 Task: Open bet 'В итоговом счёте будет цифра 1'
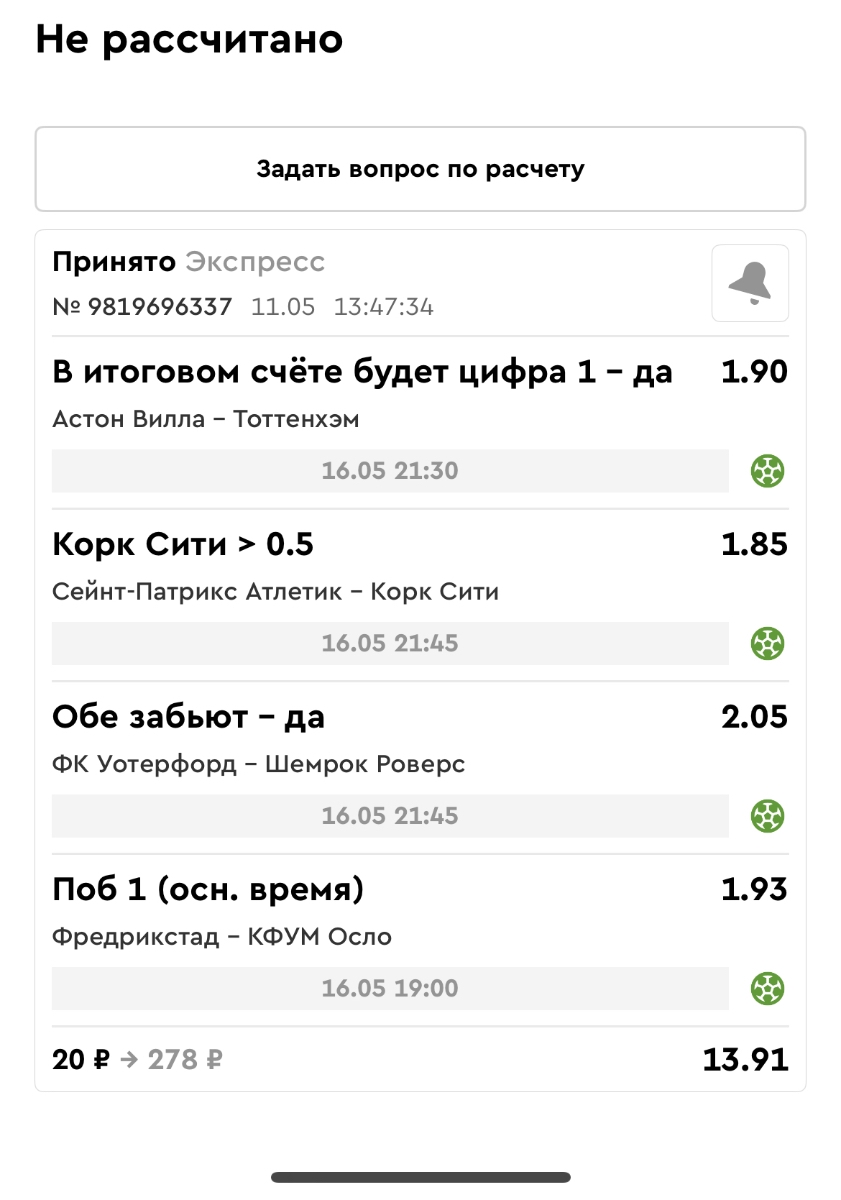coord(362,372)
